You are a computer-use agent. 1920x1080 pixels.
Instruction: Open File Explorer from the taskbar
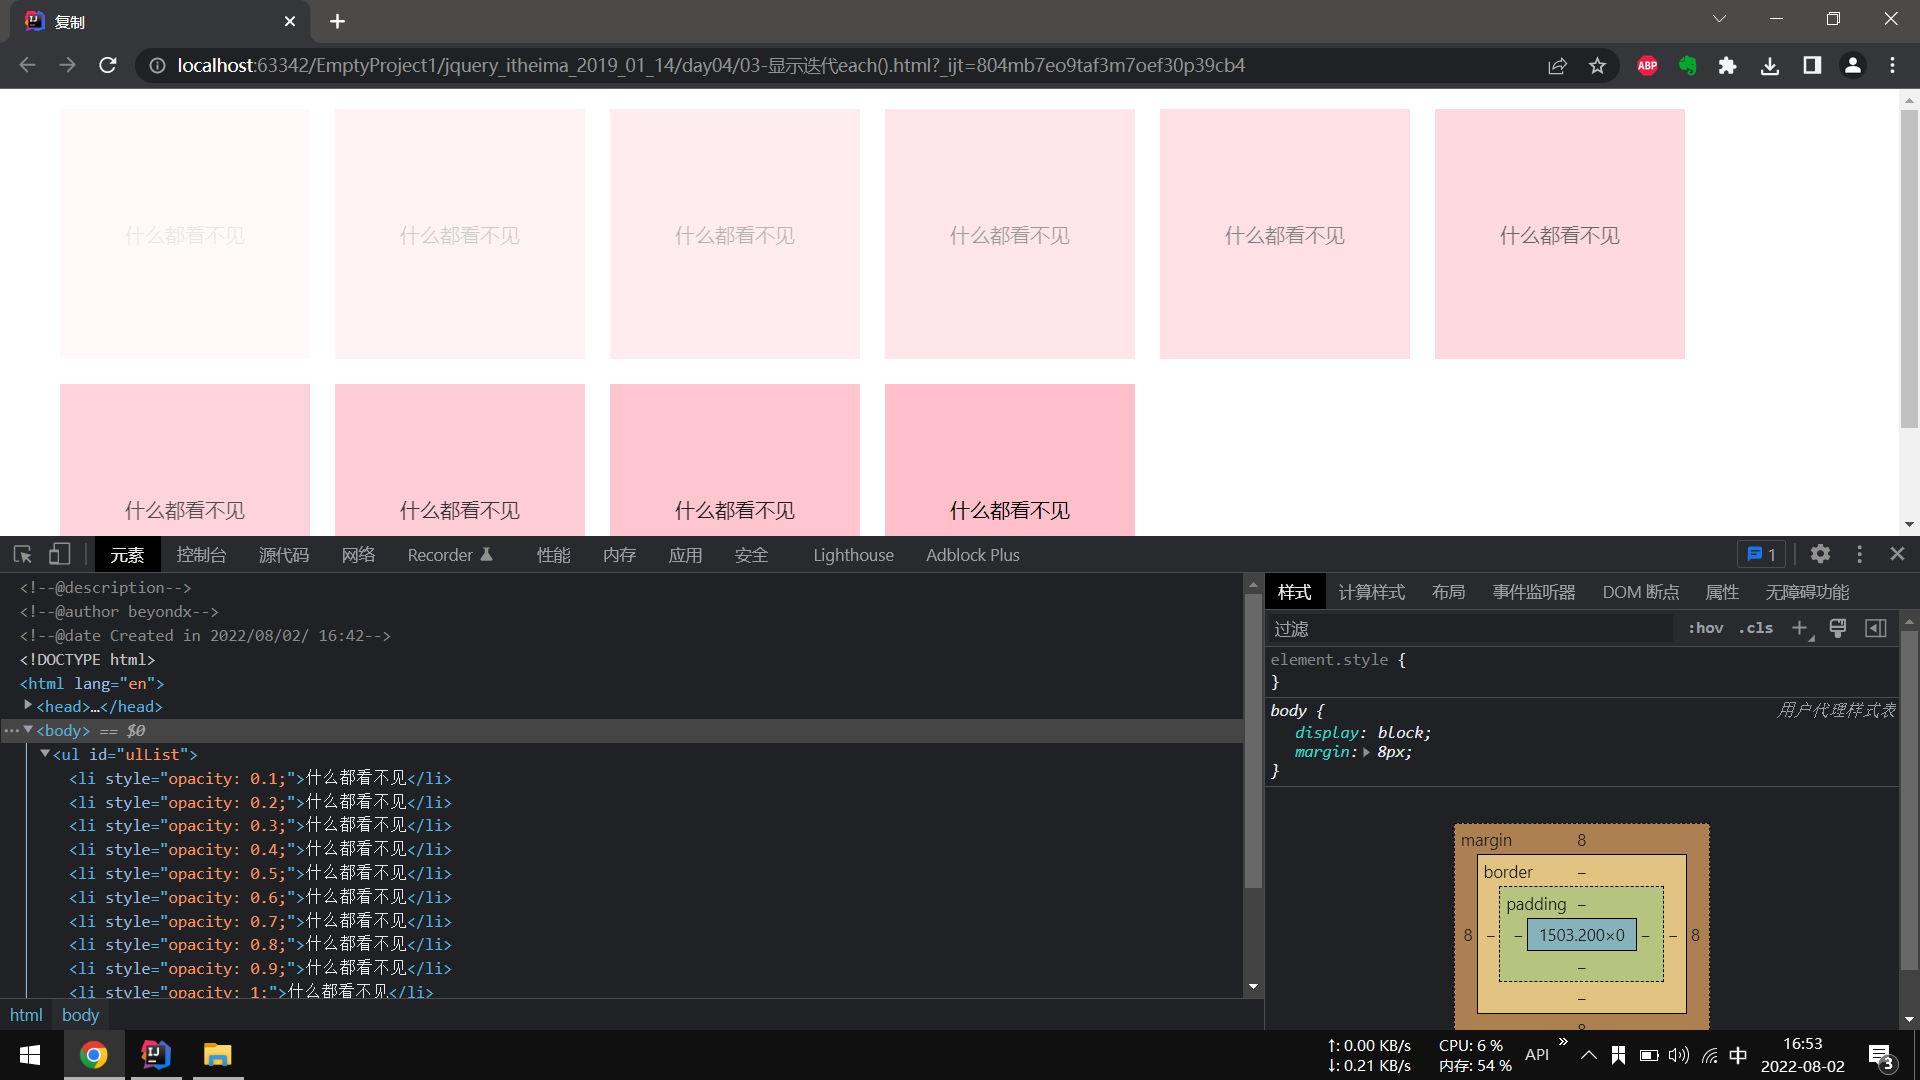217,1055
